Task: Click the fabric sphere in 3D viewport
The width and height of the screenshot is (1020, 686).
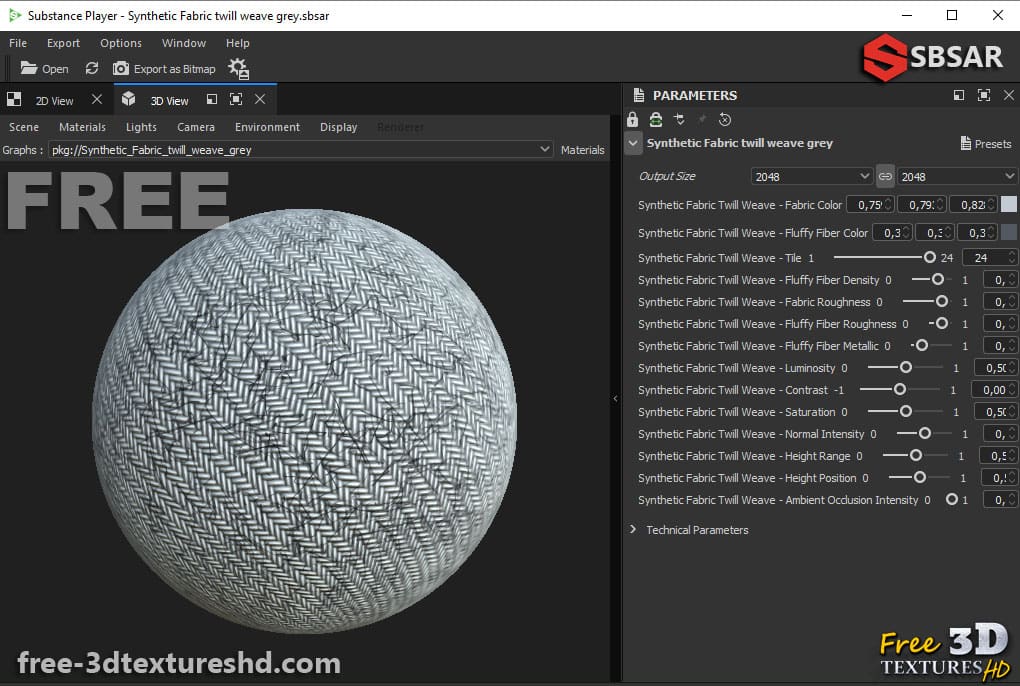Action: (x=304, y=421)
